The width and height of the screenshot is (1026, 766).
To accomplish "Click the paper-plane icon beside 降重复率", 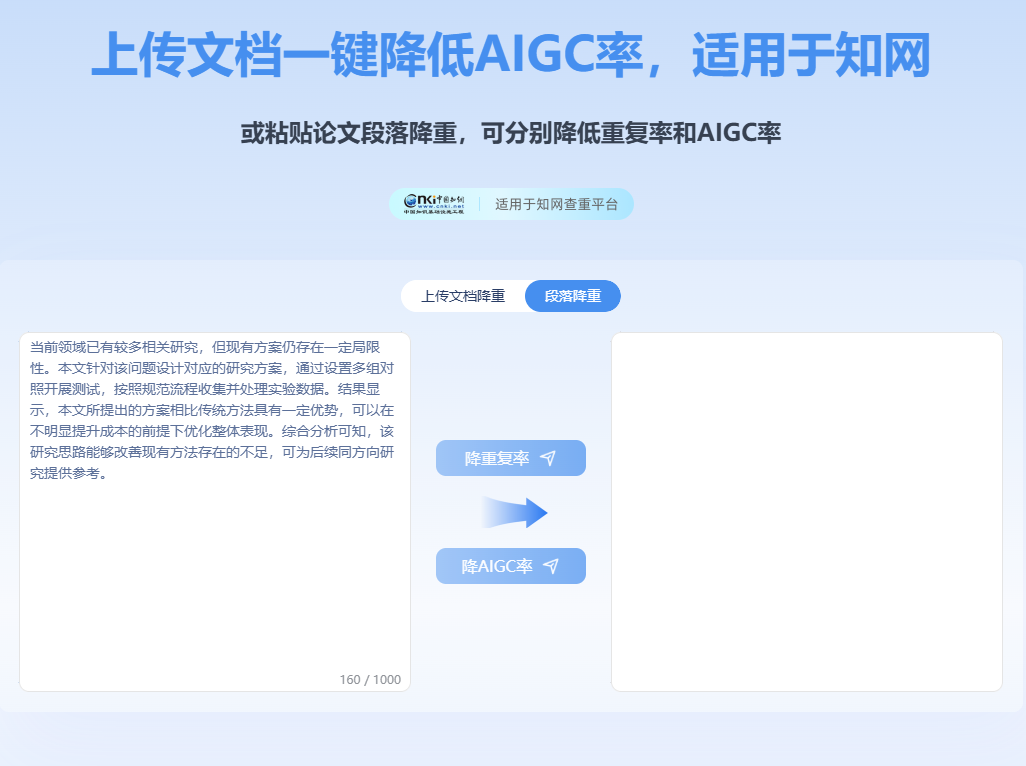I will 548,458.
